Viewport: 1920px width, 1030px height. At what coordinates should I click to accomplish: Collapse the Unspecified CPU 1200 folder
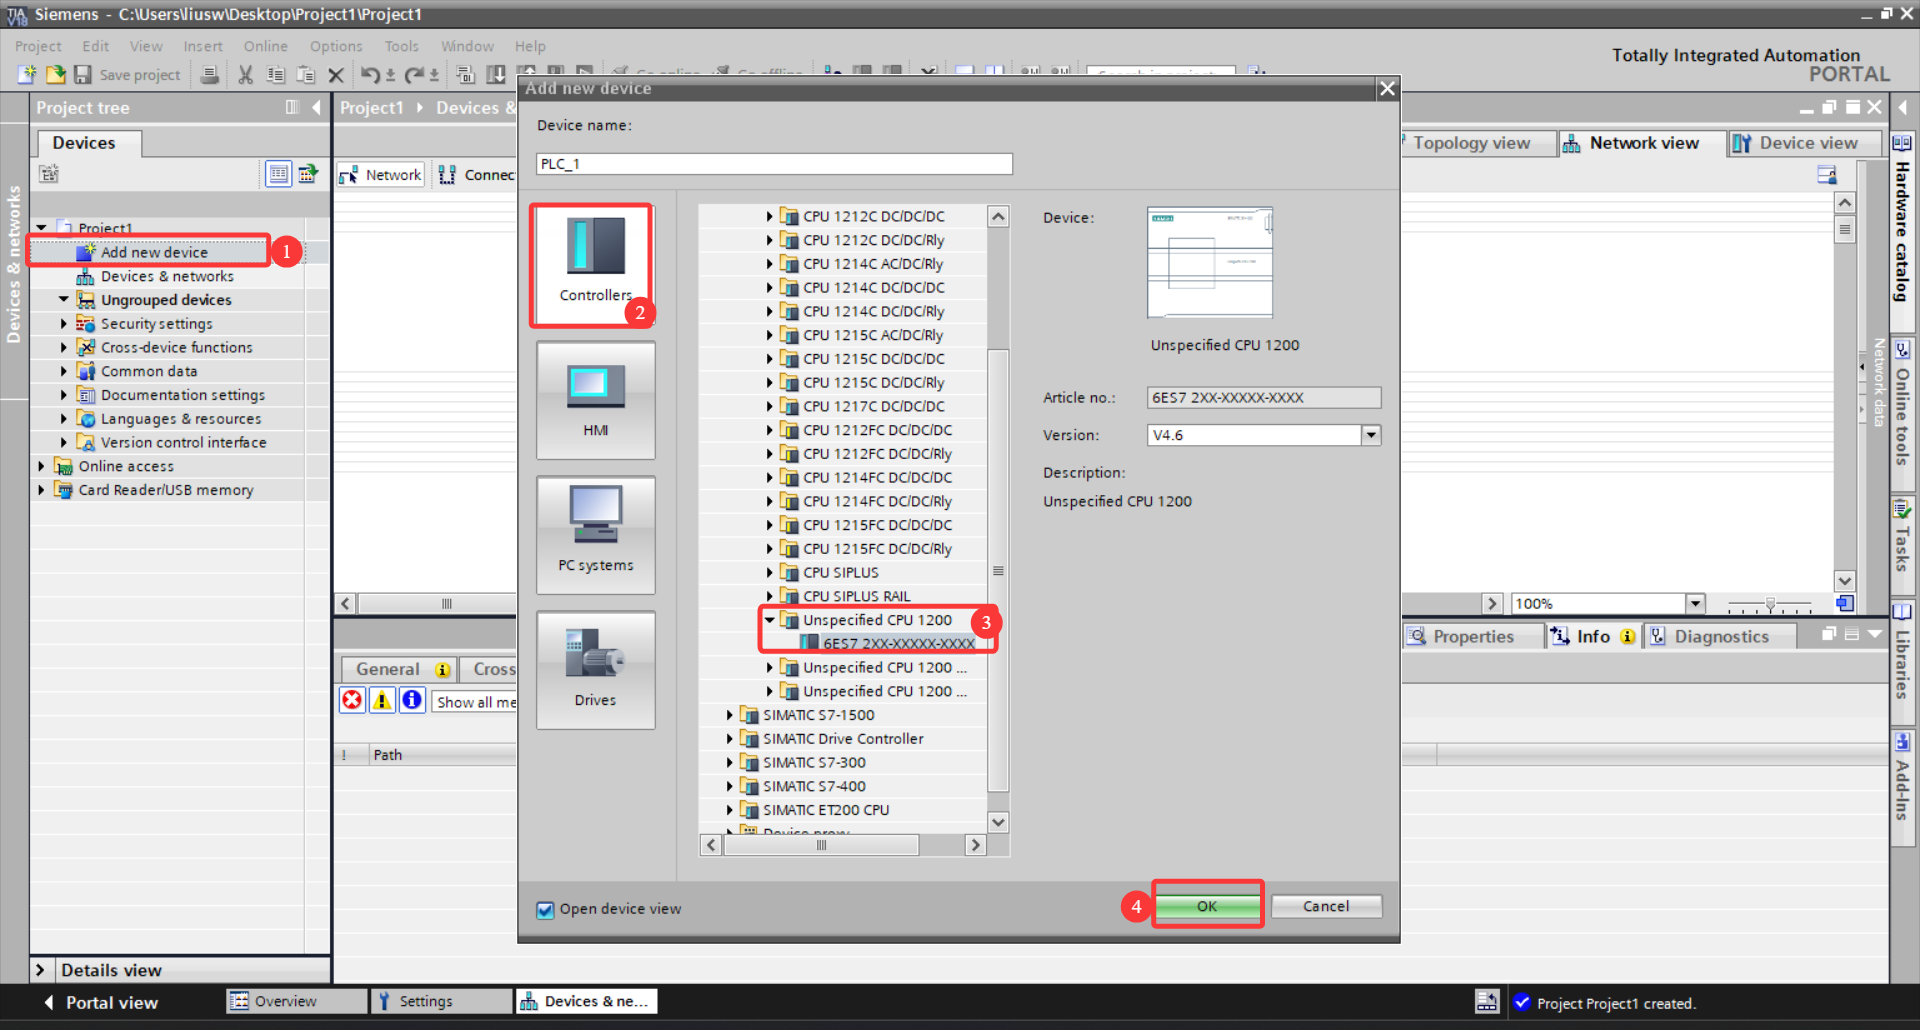point(769,620)
